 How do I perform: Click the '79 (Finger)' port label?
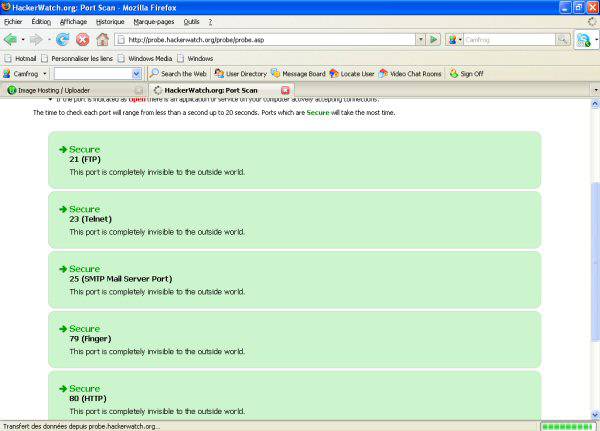coord(90,338)
